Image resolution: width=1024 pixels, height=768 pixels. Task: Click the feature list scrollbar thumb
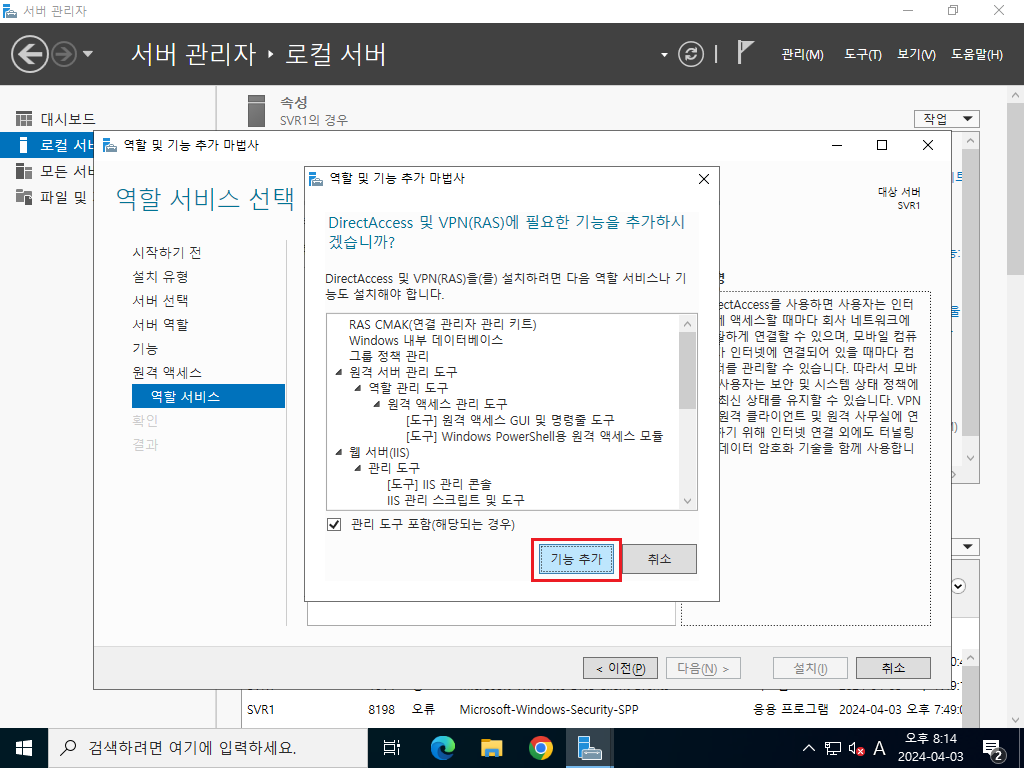pos(687,370)
